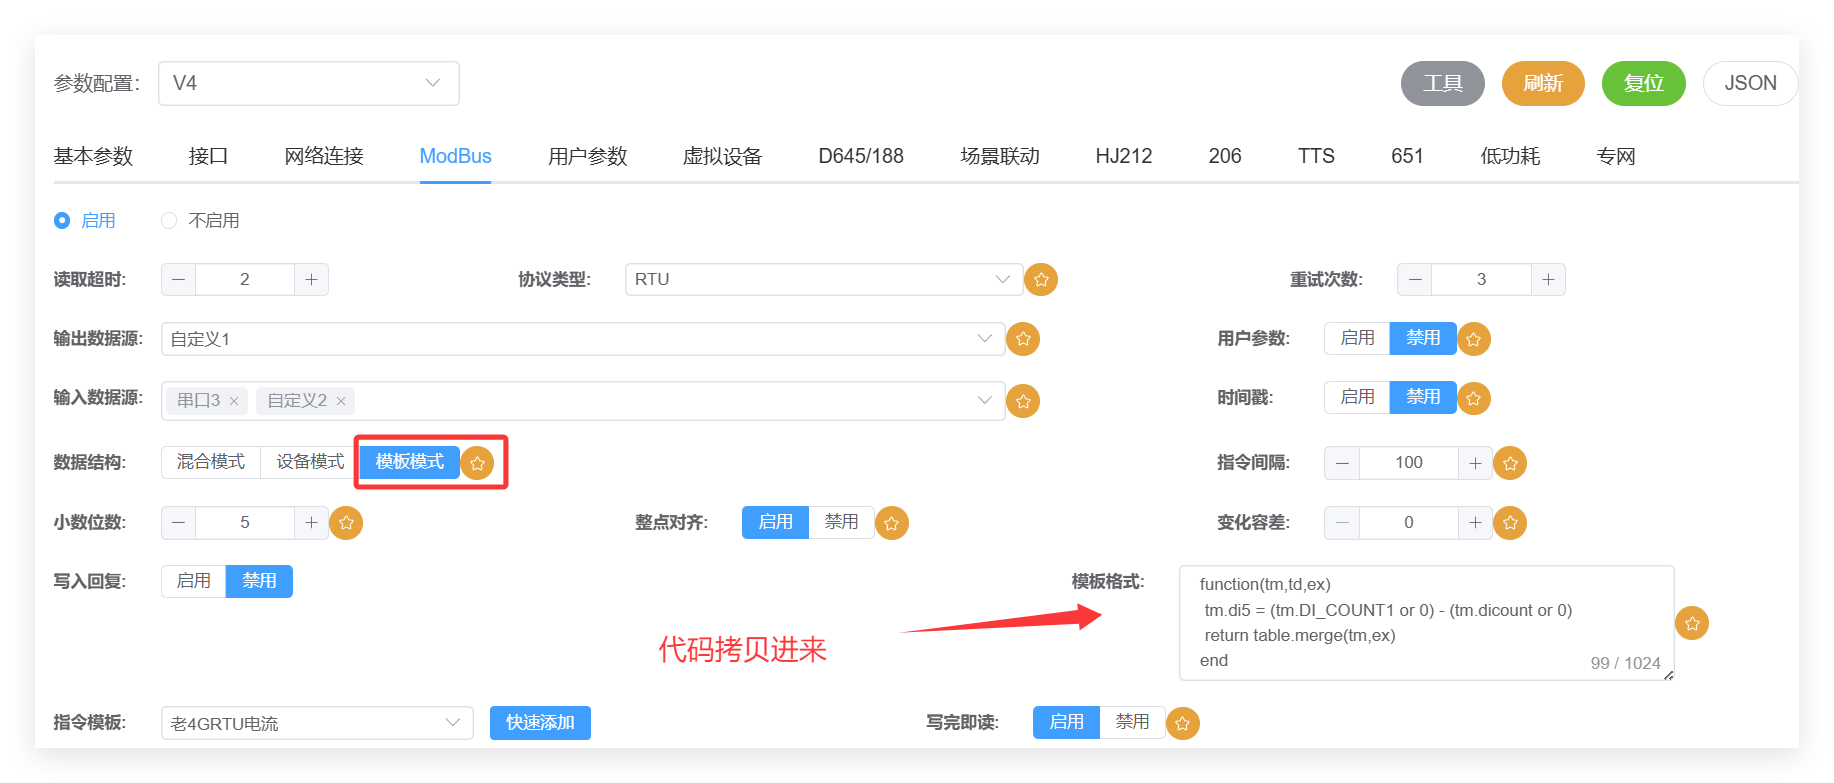Viewport: 1834px width, 783px height.
Task: Open the TTS tab
Action: tap(1316, 156)
